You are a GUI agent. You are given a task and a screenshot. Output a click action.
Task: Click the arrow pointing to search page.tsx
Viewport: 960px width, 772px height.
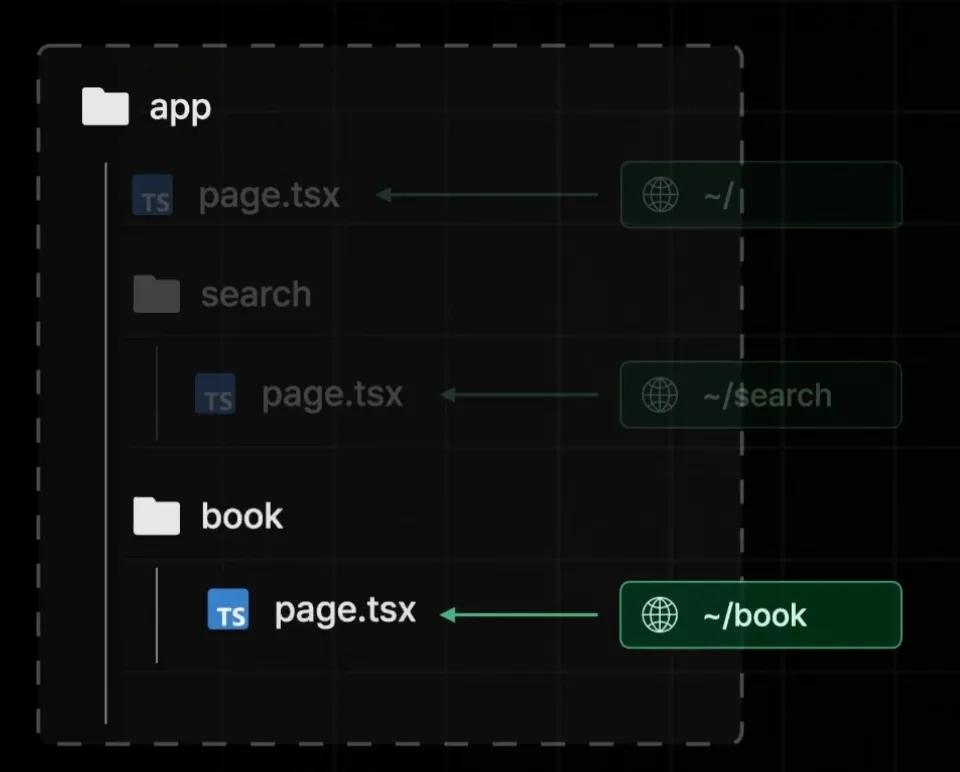(x=519, y=394)
